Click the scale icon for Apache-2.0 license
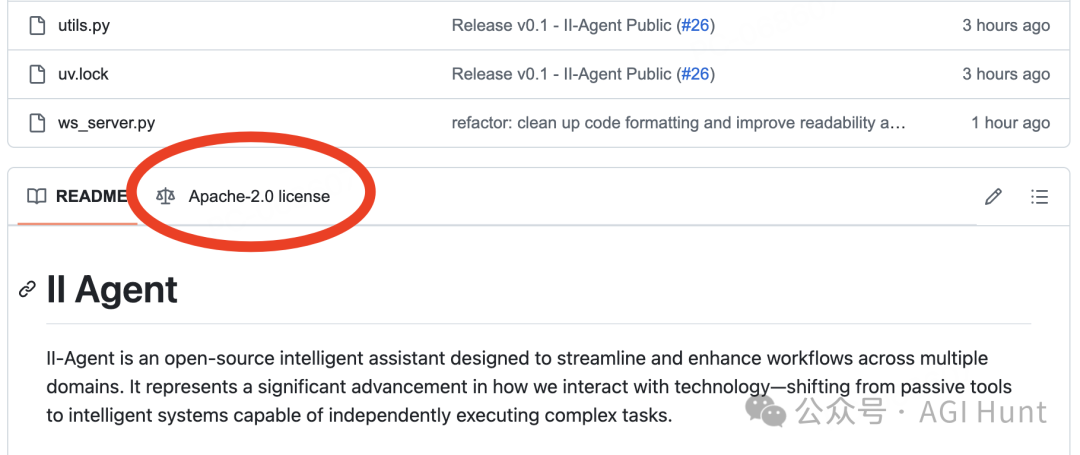 (165, 196)
